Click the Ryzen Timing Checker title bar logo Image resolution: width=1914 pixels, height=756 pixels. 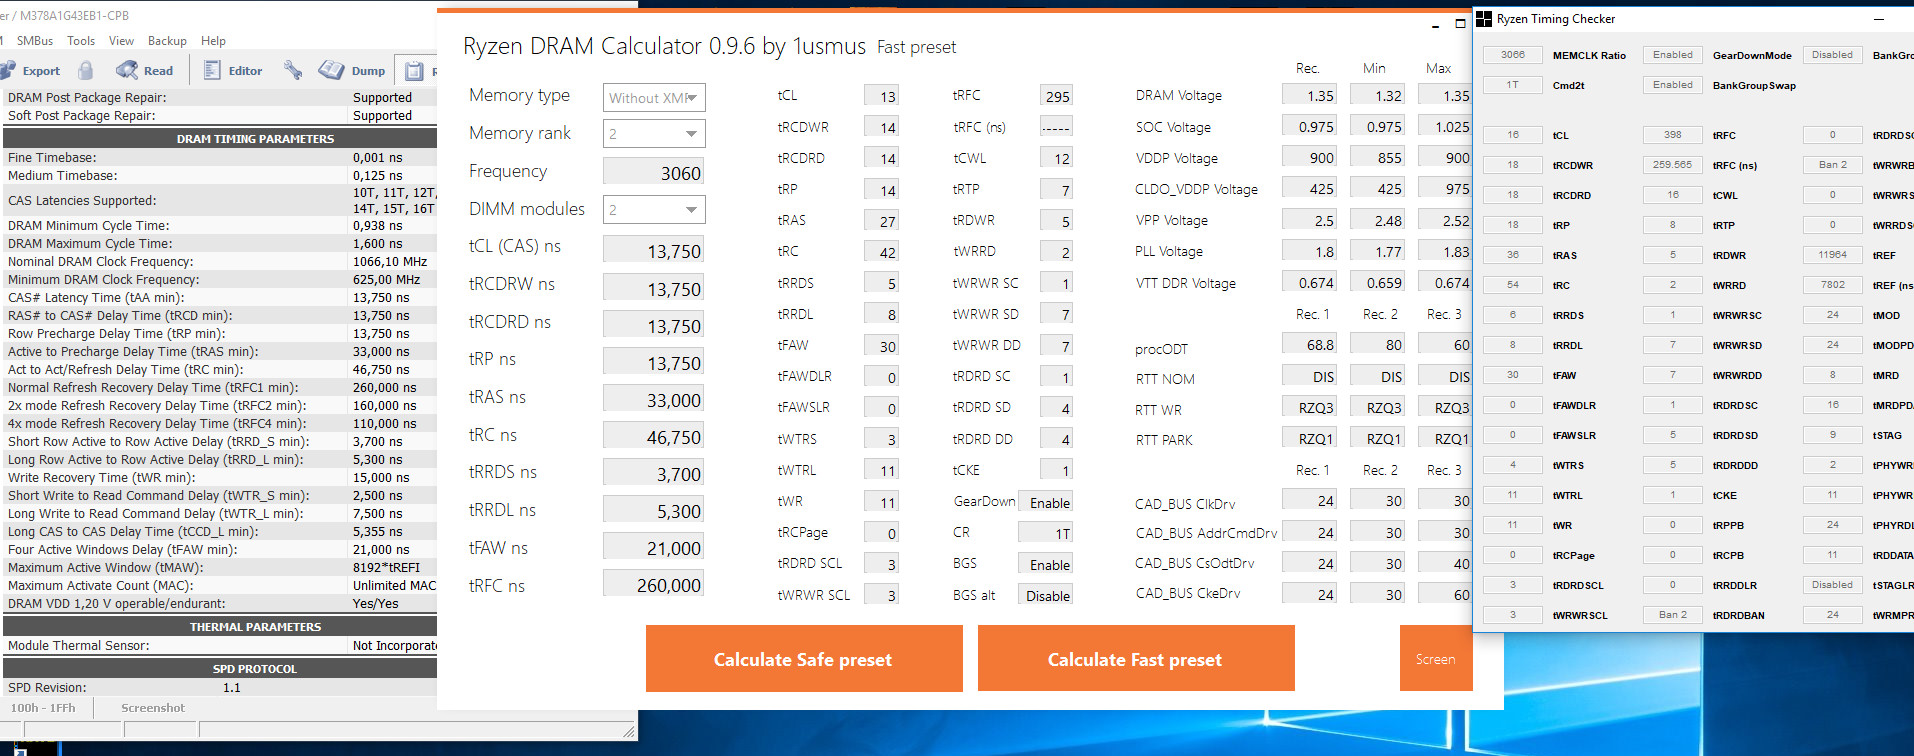coord(1484,19)
